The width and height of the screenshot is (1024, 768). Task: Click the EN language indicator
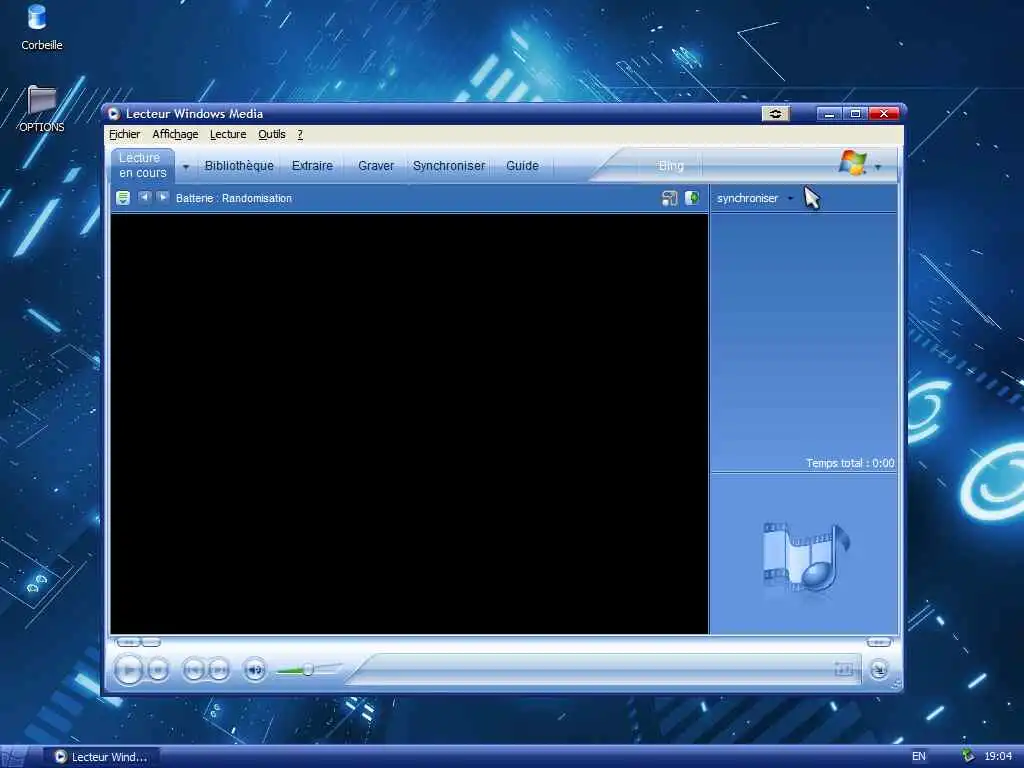point(918,756)
